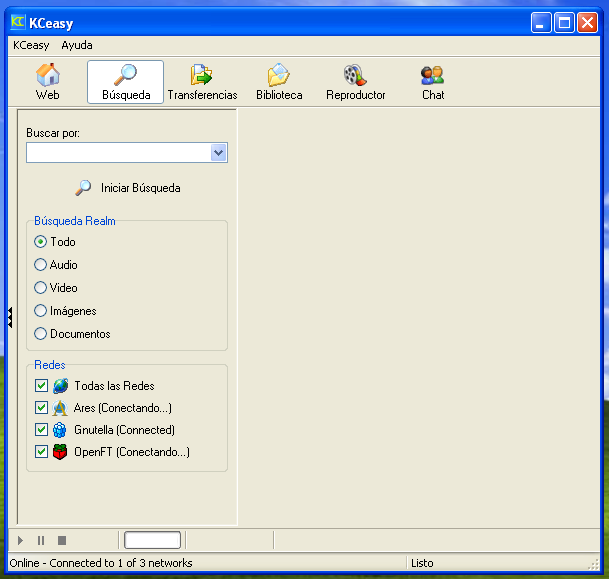Image resolution: width=609 pixels, height=579 pixels.
Task: Click the magnifier icon beside Iniciar Búsqueda
Action: click(x=83, y=188)
